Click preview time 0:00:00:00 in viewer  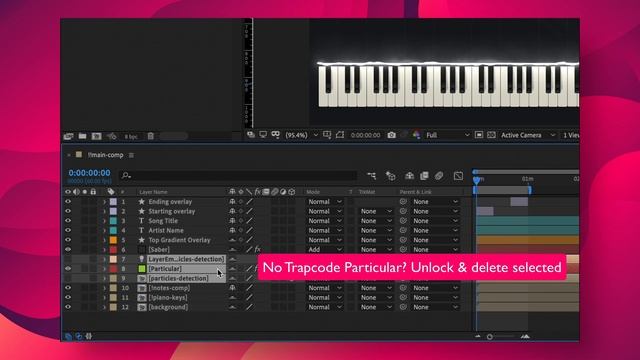pyautogui.click(x=365, y=135)
